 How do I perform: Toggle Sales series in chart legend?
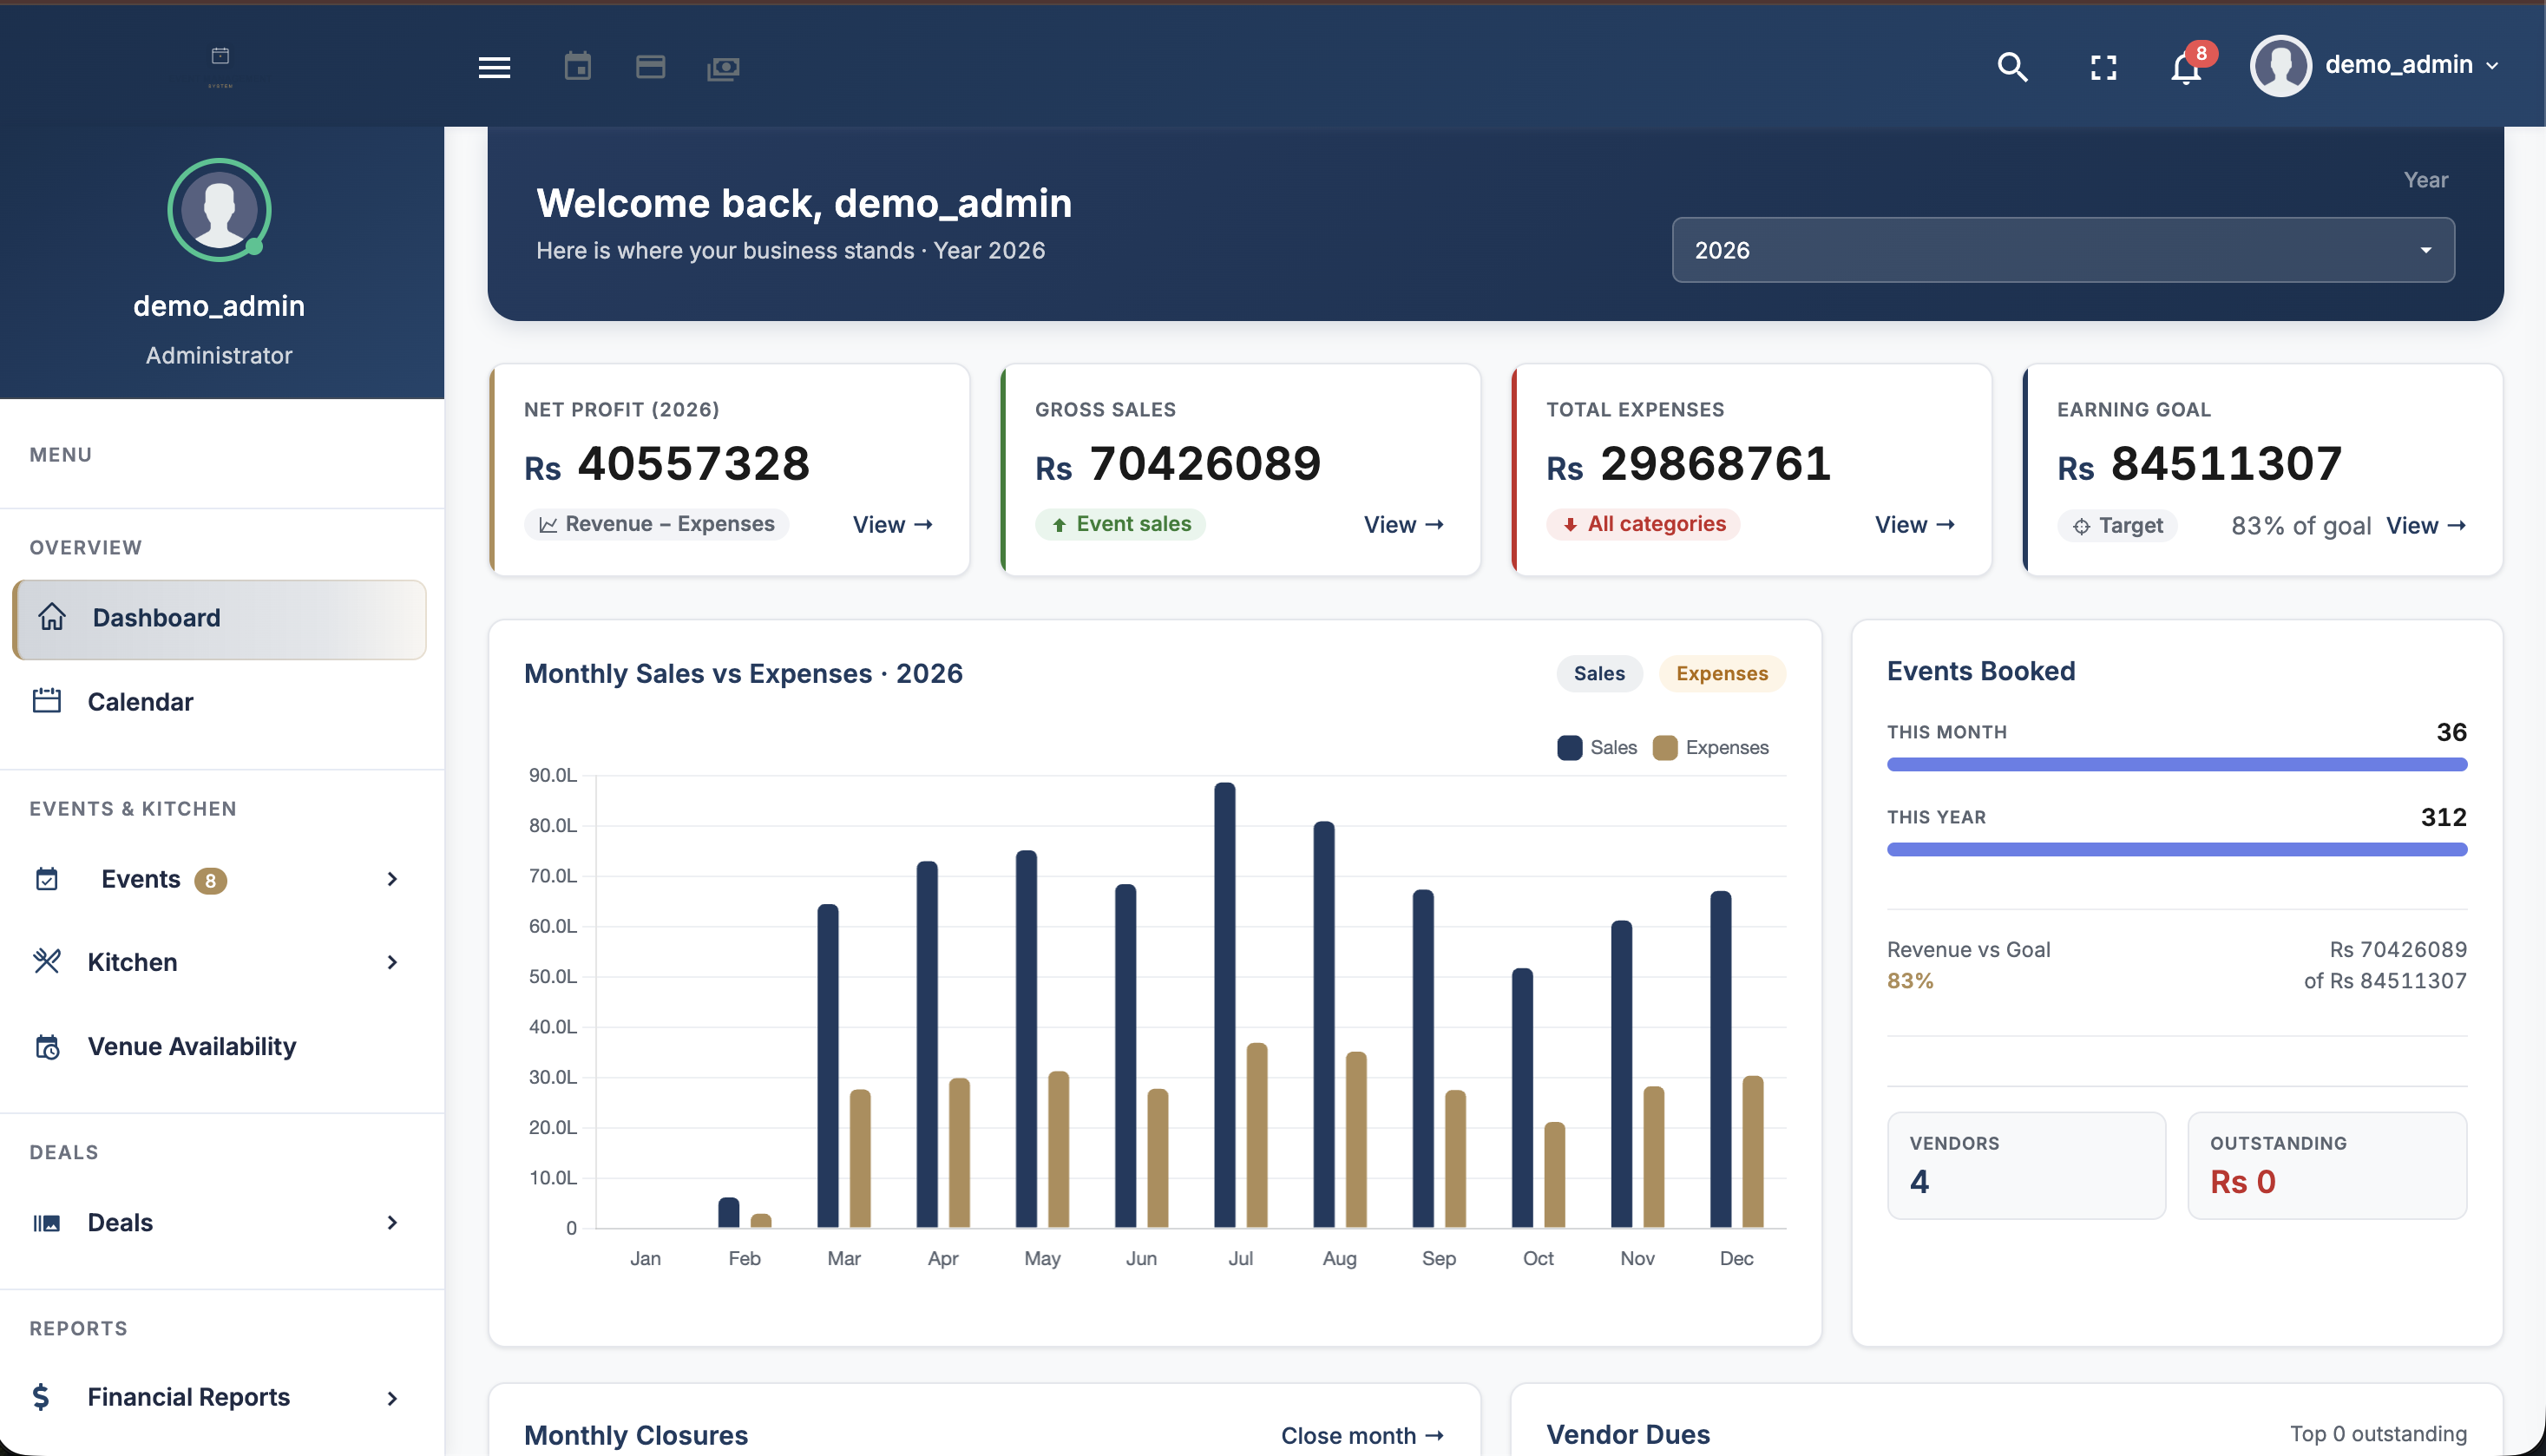point(1597,747)
